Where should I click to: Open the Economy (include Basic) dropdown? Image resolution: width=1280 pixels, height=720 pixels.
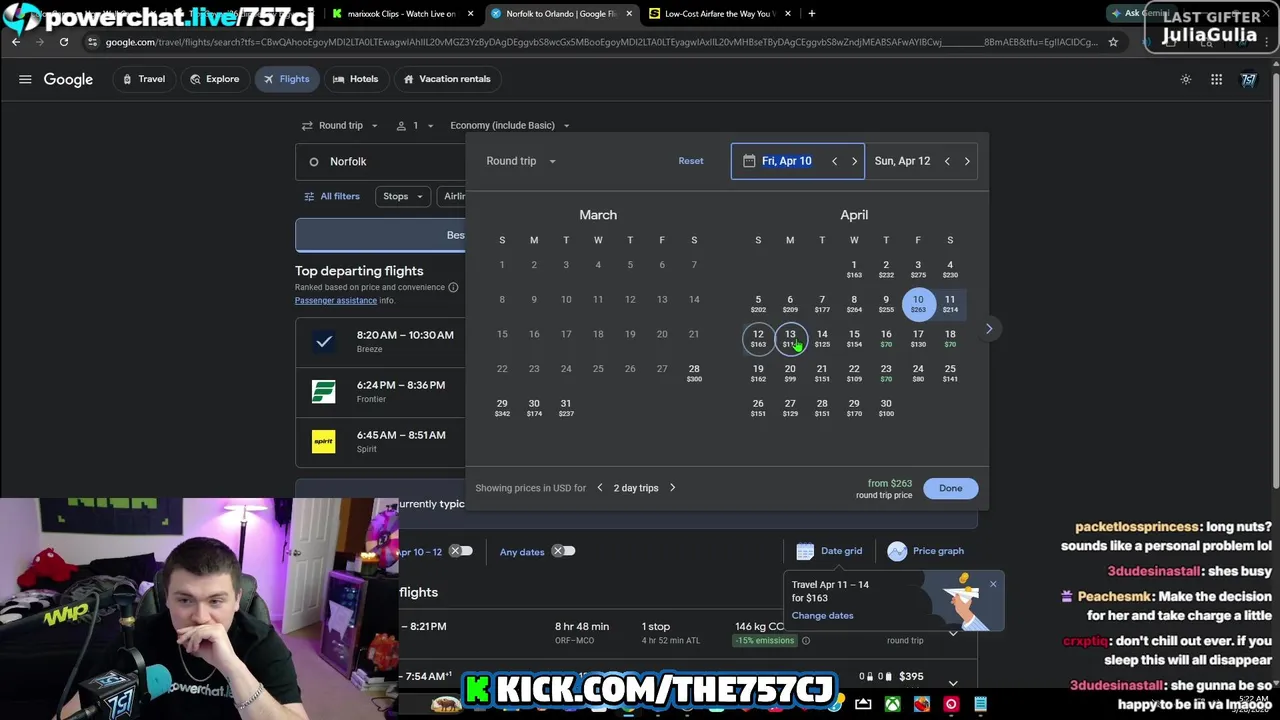[509, 126]
